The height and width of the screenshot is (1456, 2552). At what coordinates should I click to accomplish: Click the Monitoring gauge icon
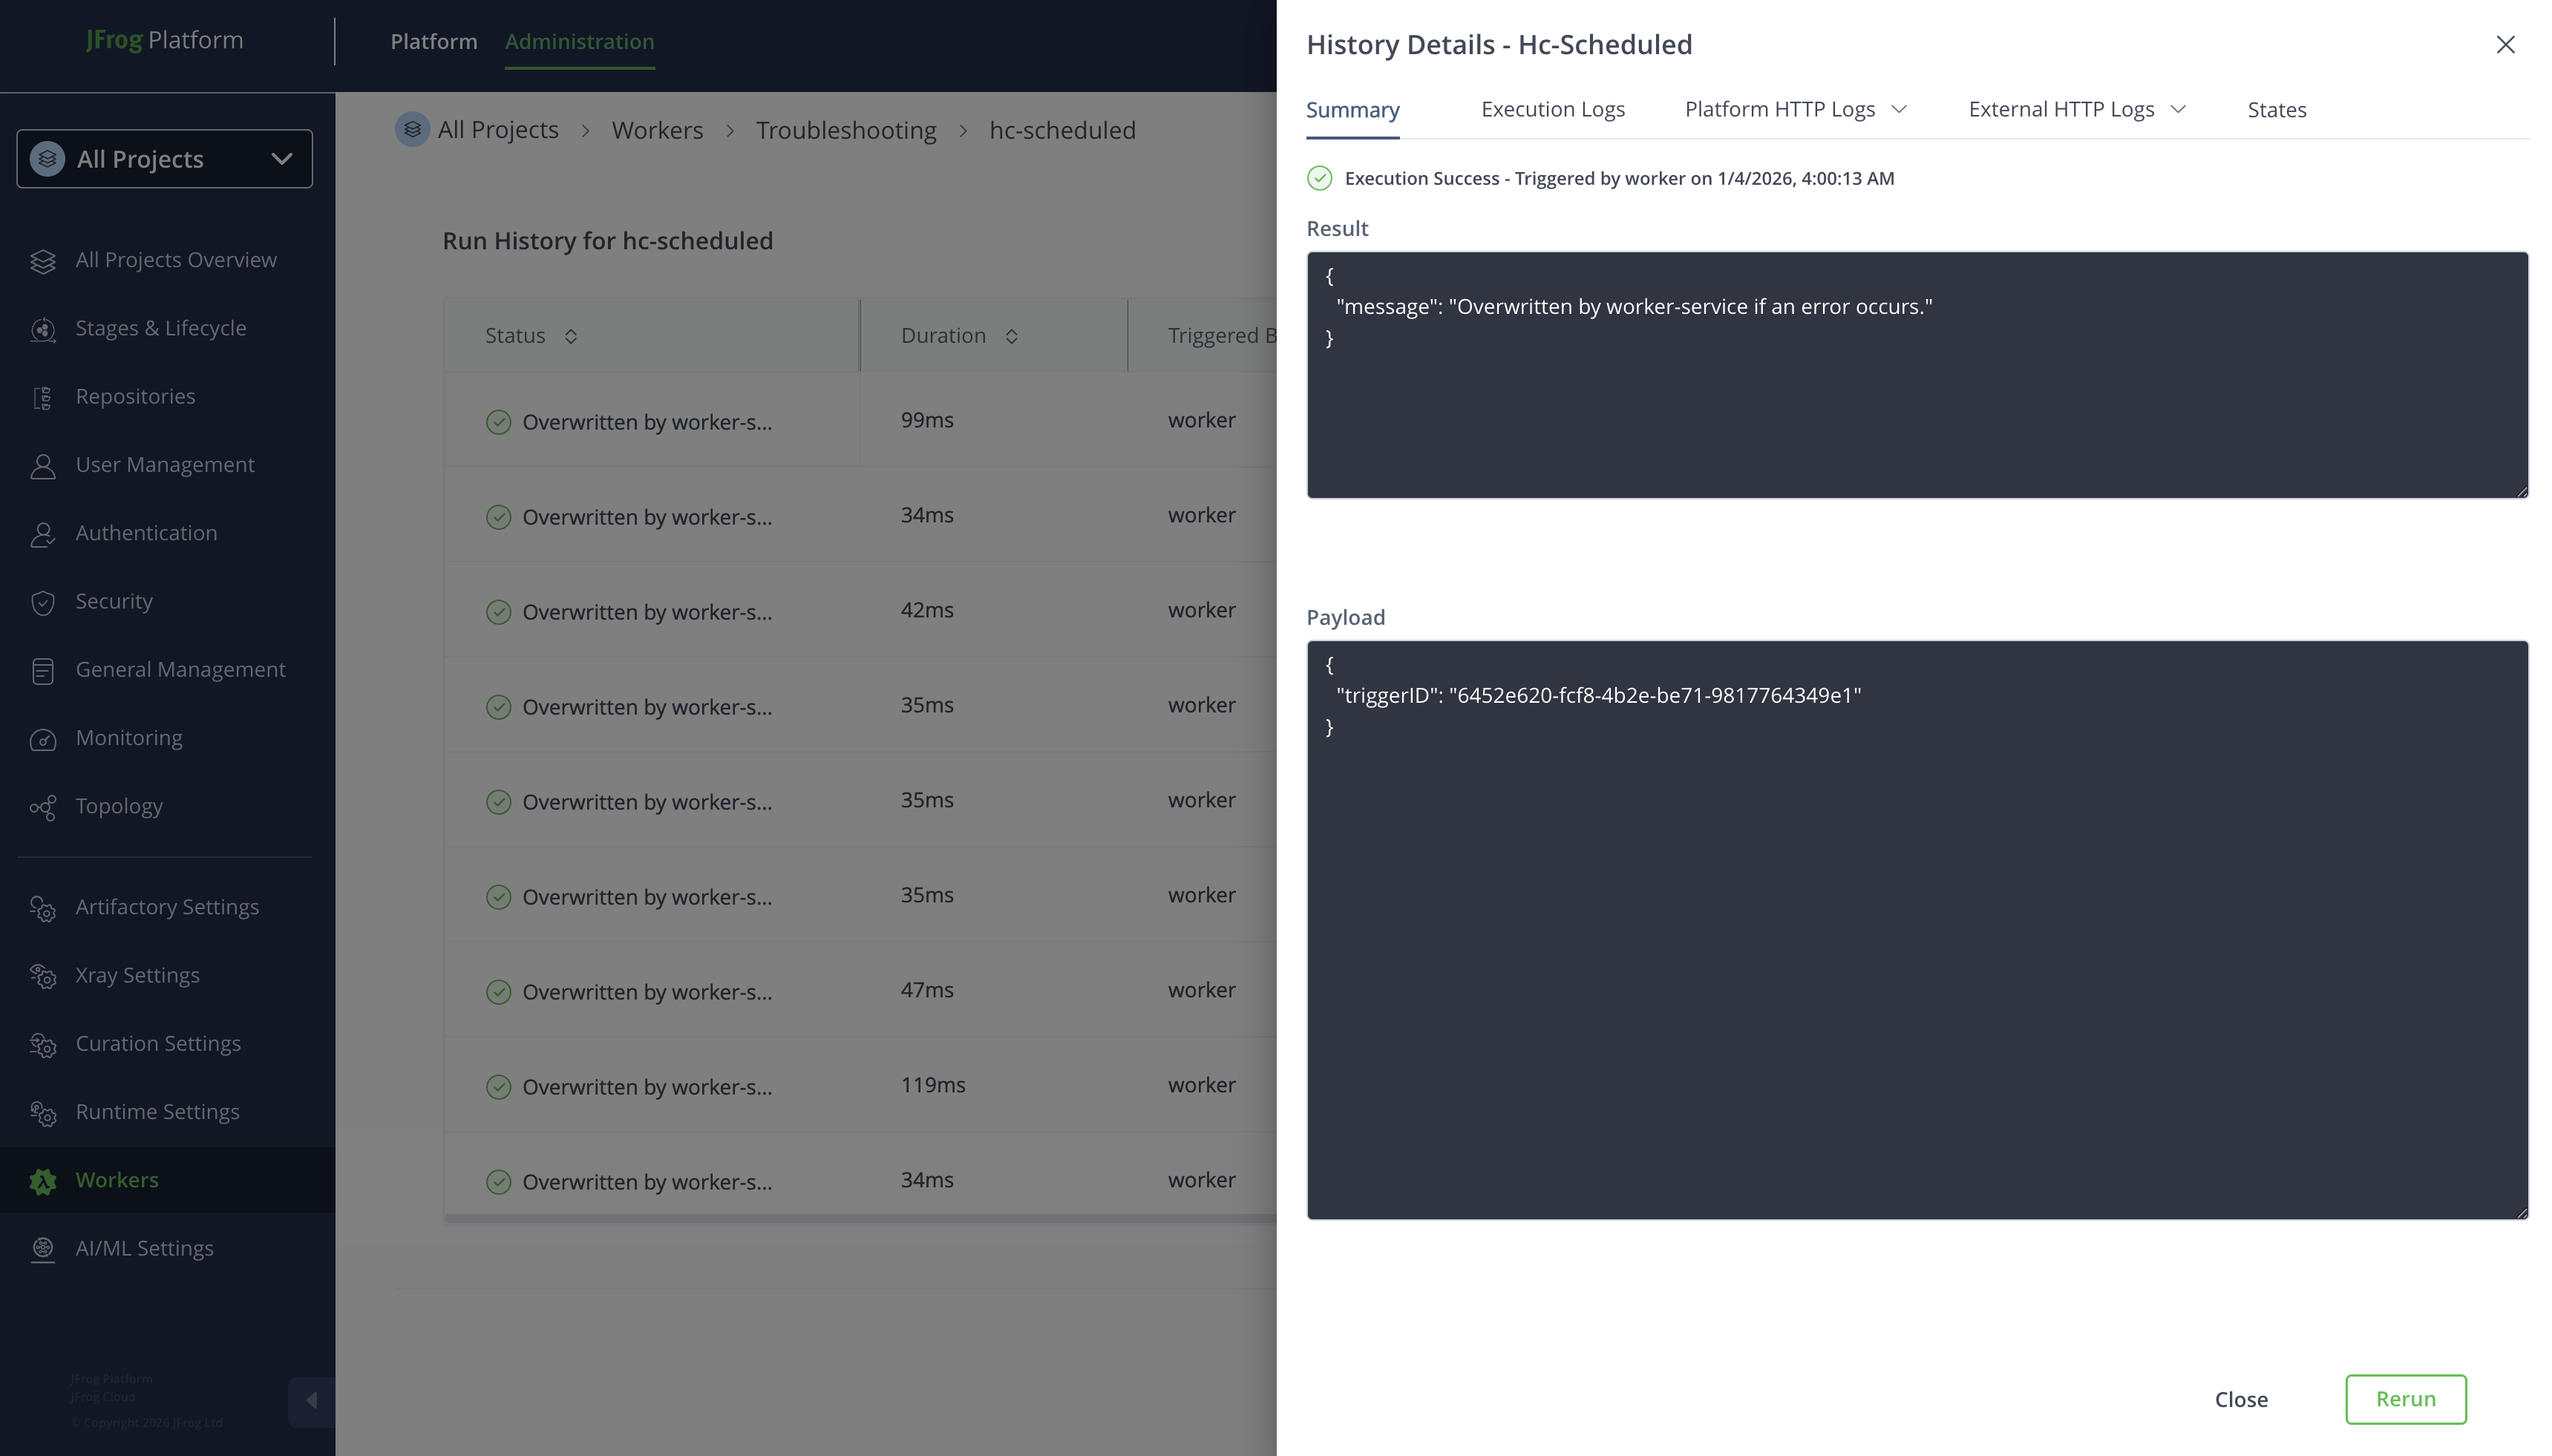coord(42,739)
